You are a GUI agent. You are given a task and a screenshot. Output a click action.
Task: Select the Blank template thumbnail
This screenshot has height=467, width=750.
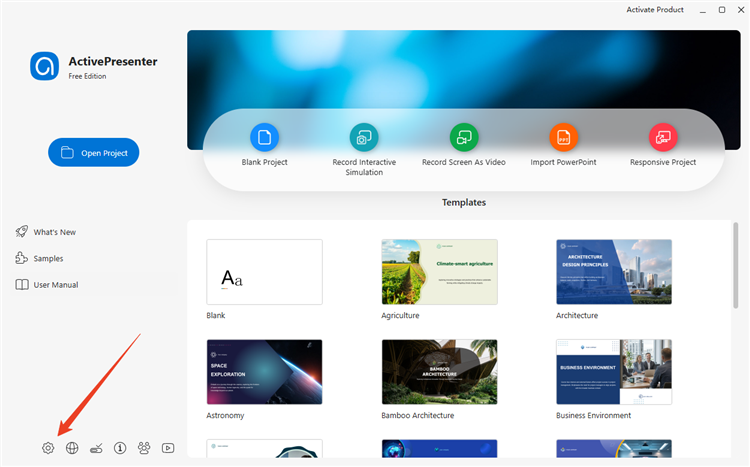tap(265, 272)
